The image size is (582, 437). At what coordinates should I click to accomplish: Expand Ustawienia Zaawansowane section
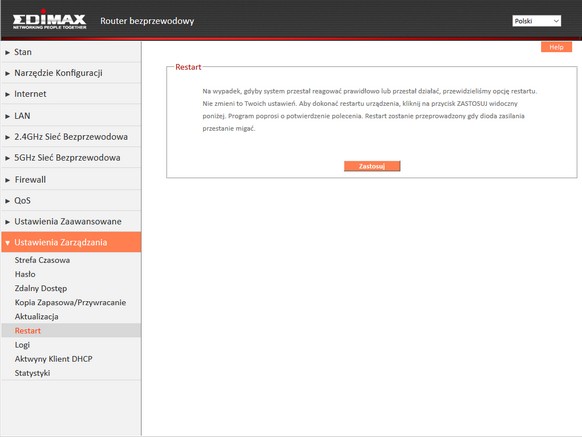pyautogui.click(x=71, y=221)
